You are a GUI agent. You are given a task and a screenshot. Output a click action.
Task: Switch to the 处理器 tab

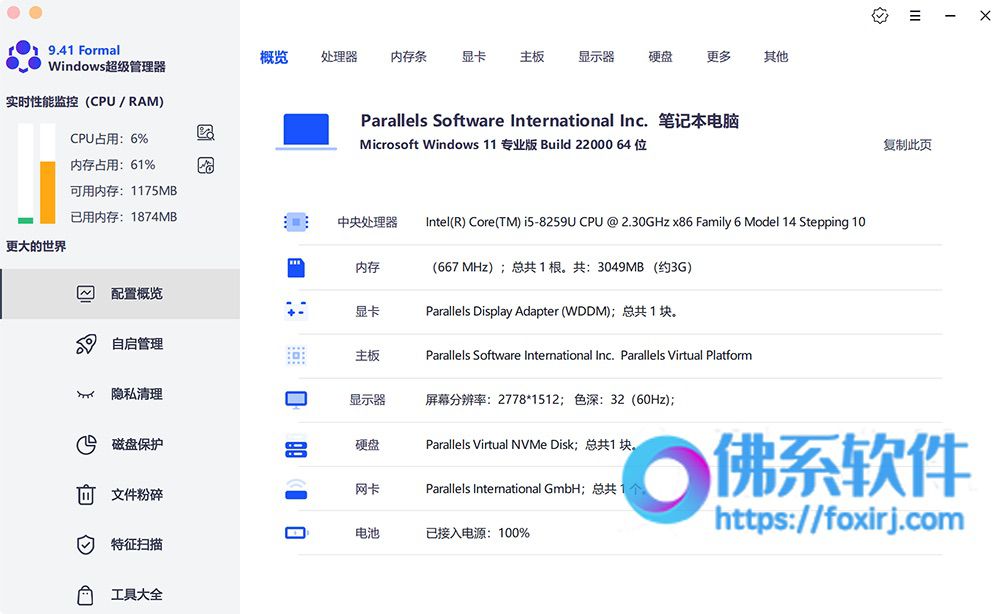pos(339,57)
